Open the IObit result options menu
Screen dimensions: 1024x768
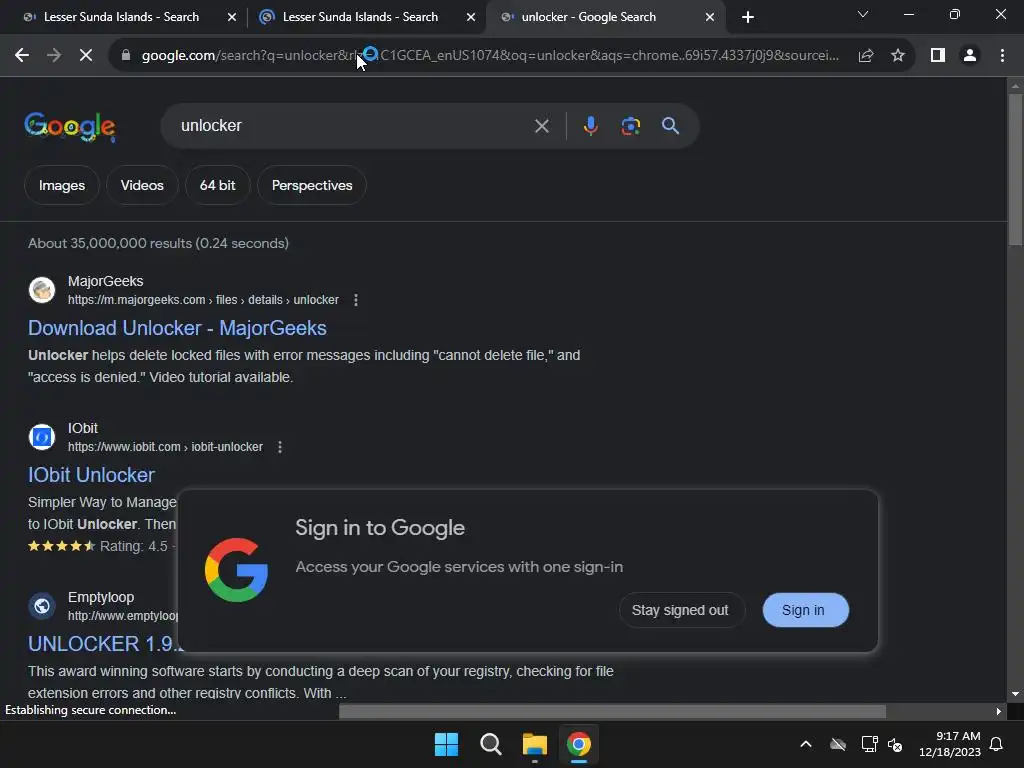click(280, 447)
